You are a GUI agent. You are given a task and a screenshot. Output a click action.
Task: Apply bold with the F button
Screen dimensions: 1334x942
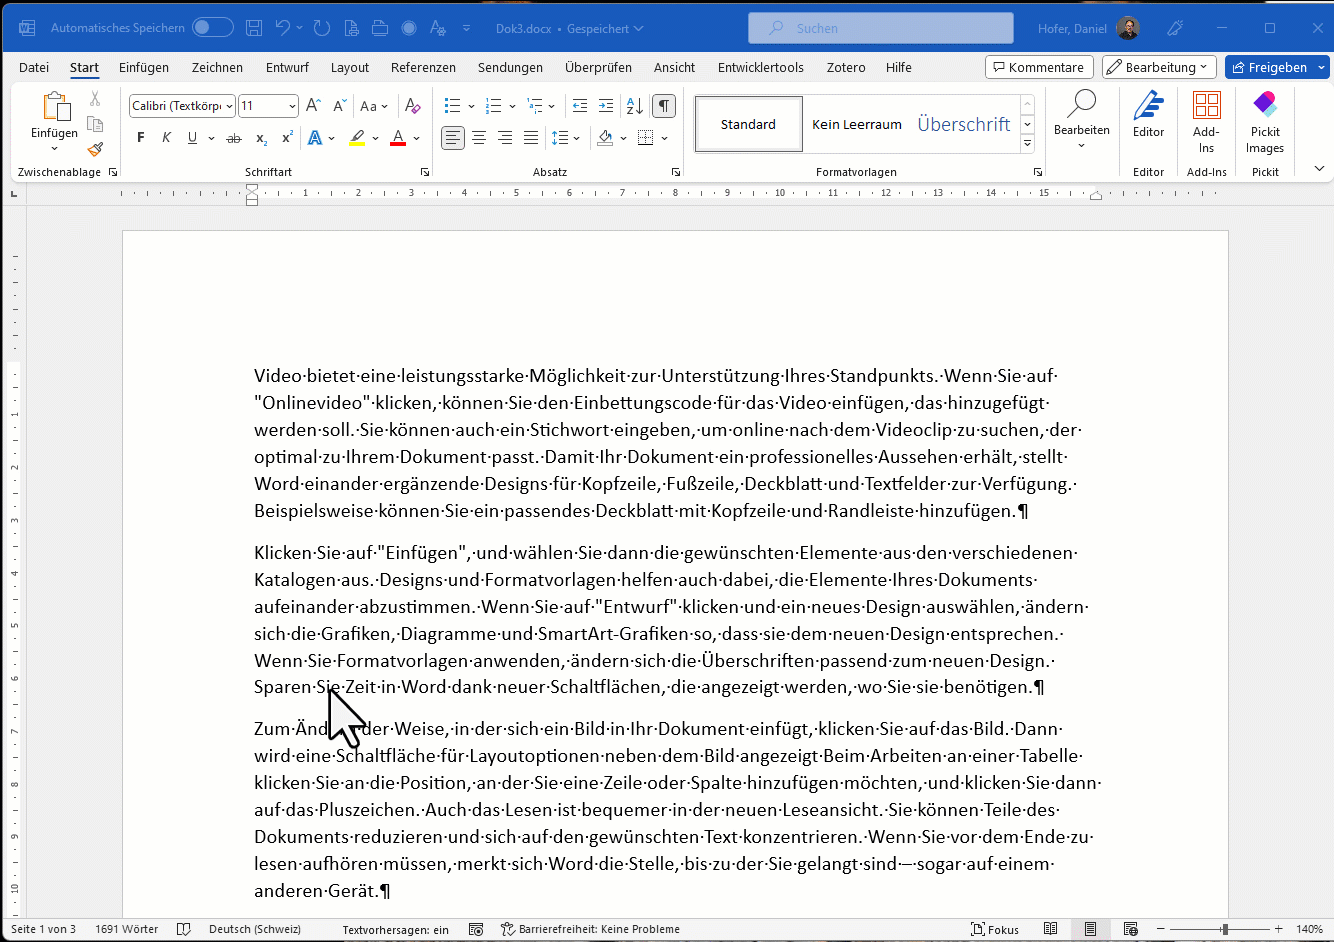(141, 138)
